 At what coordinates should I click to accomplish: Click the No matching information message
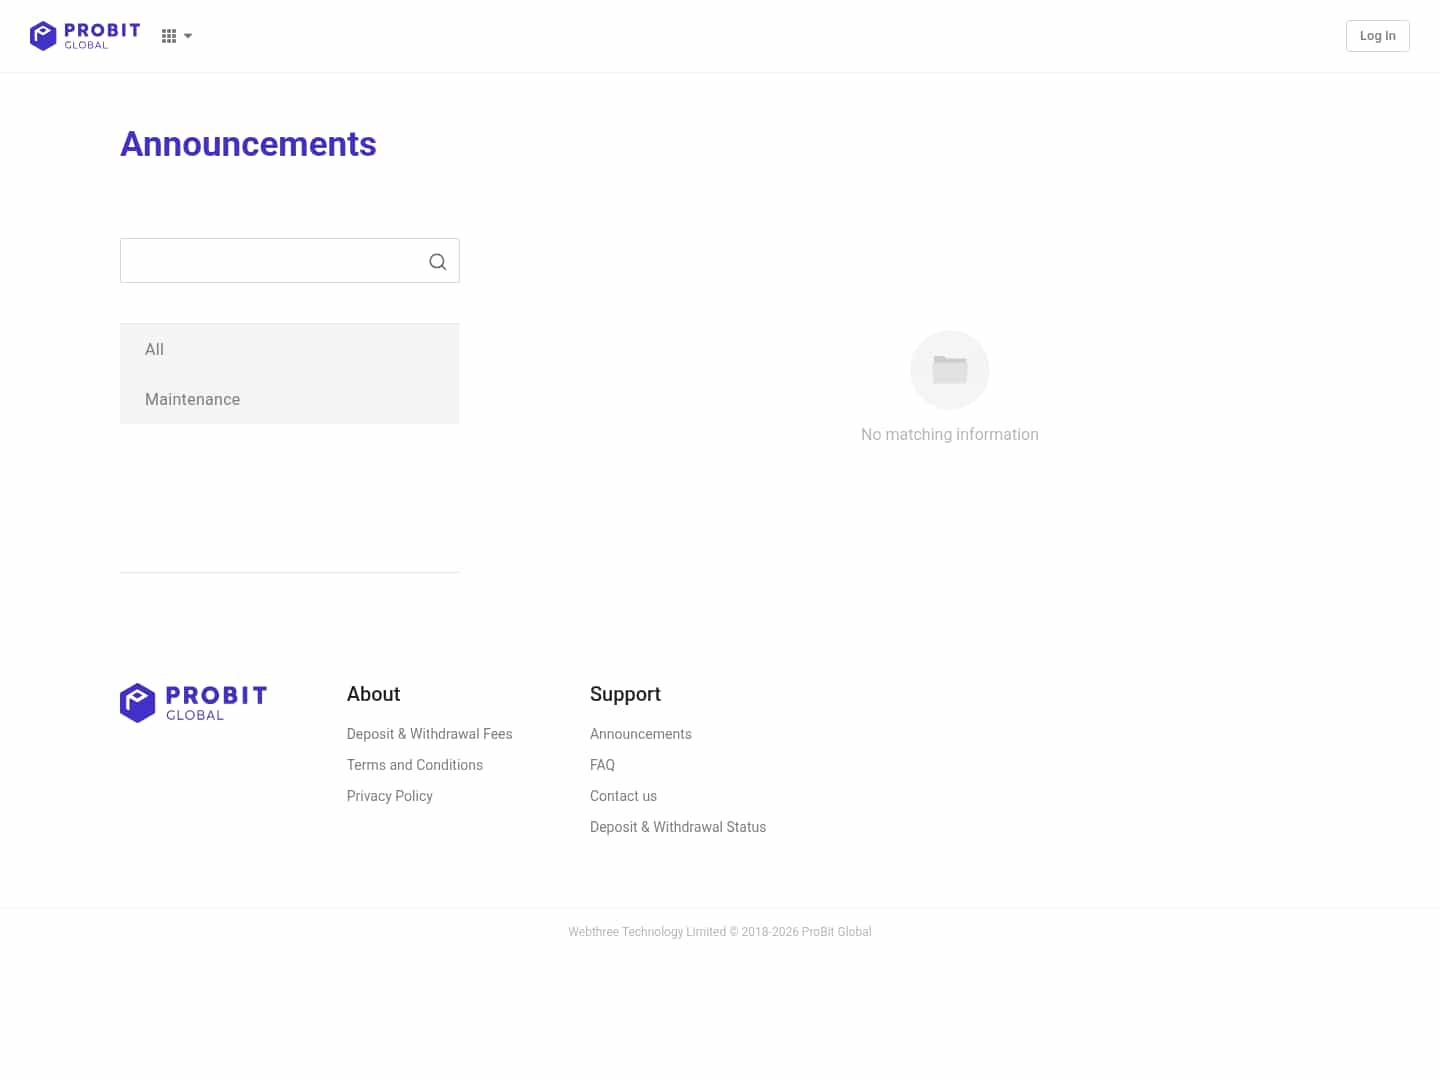click(949, 434)
